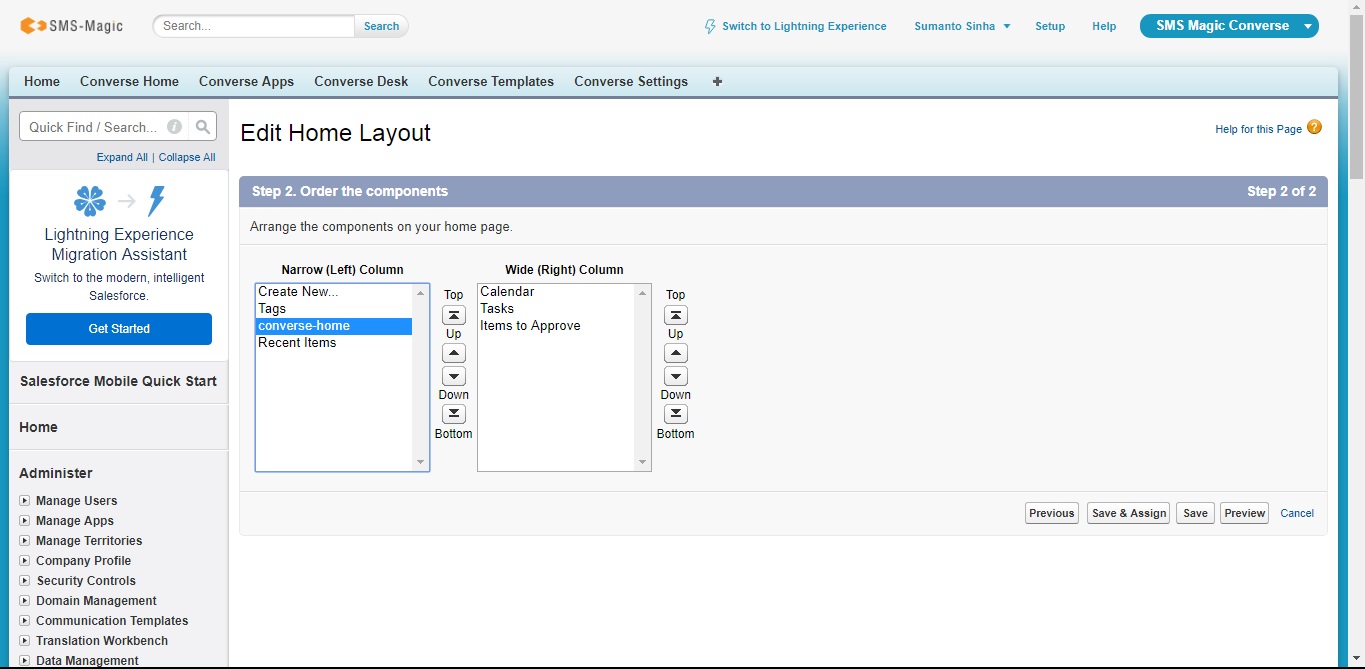Click the SMS-Magic logo
The image size is (1365, 669).
[71, 26]
